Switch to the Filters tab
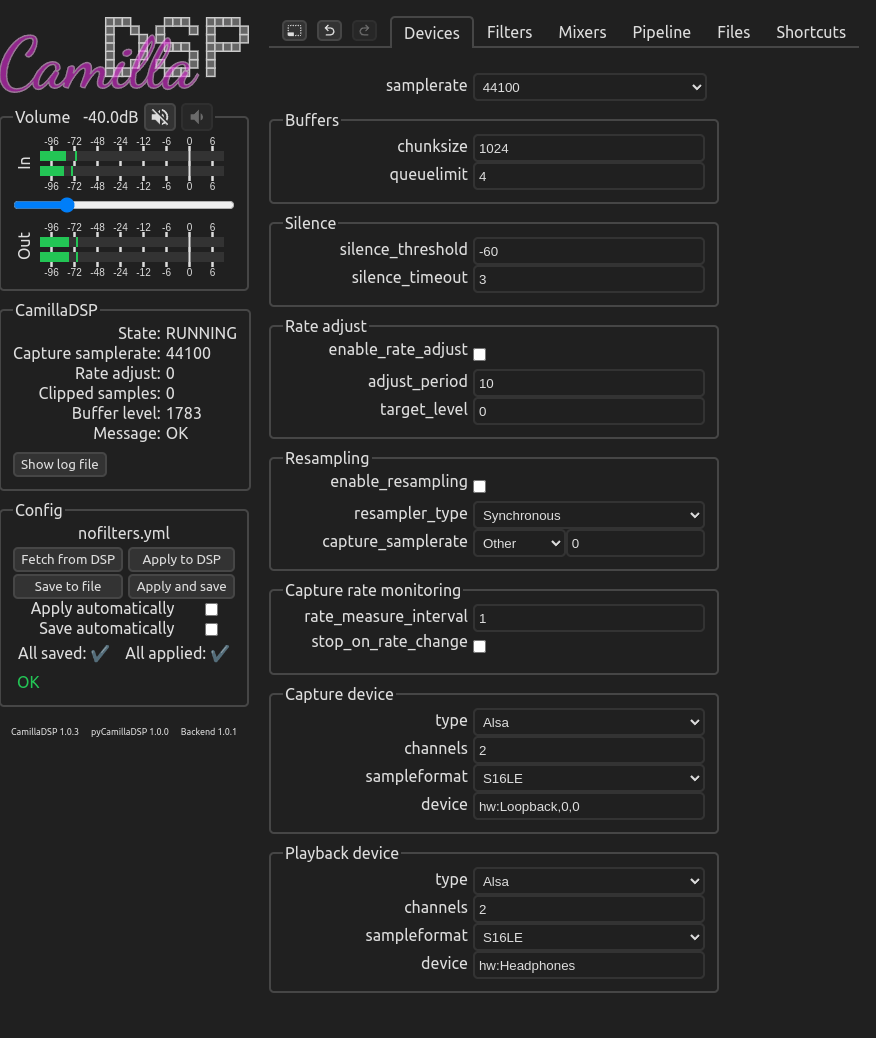This screenshot has width=876, height=1038. [509, 32]
